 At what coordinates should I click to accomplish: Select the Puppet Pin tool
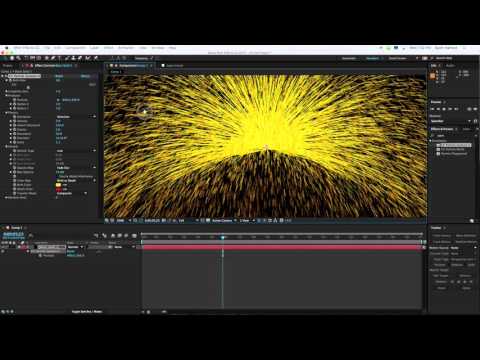click(95, 58)
